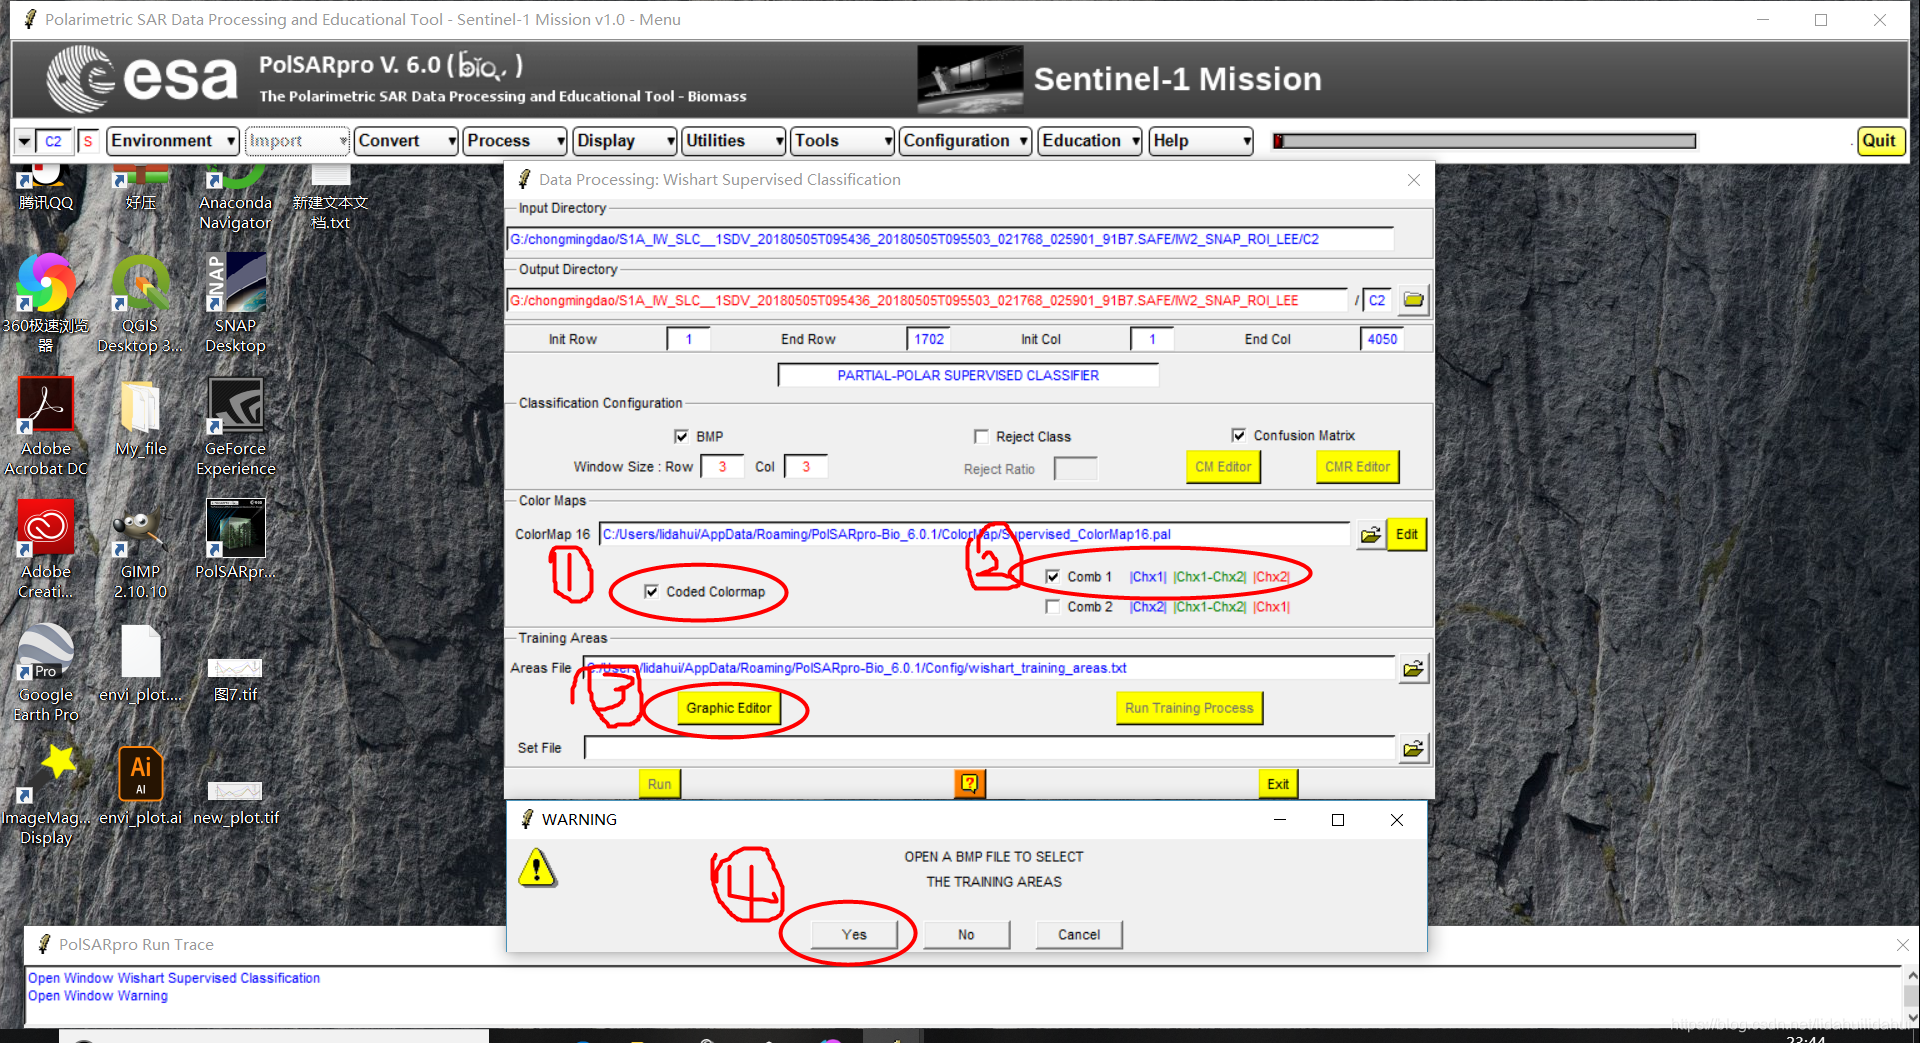Browse for the training Areas File
1920x1043 pixels.
point(1413,669)
